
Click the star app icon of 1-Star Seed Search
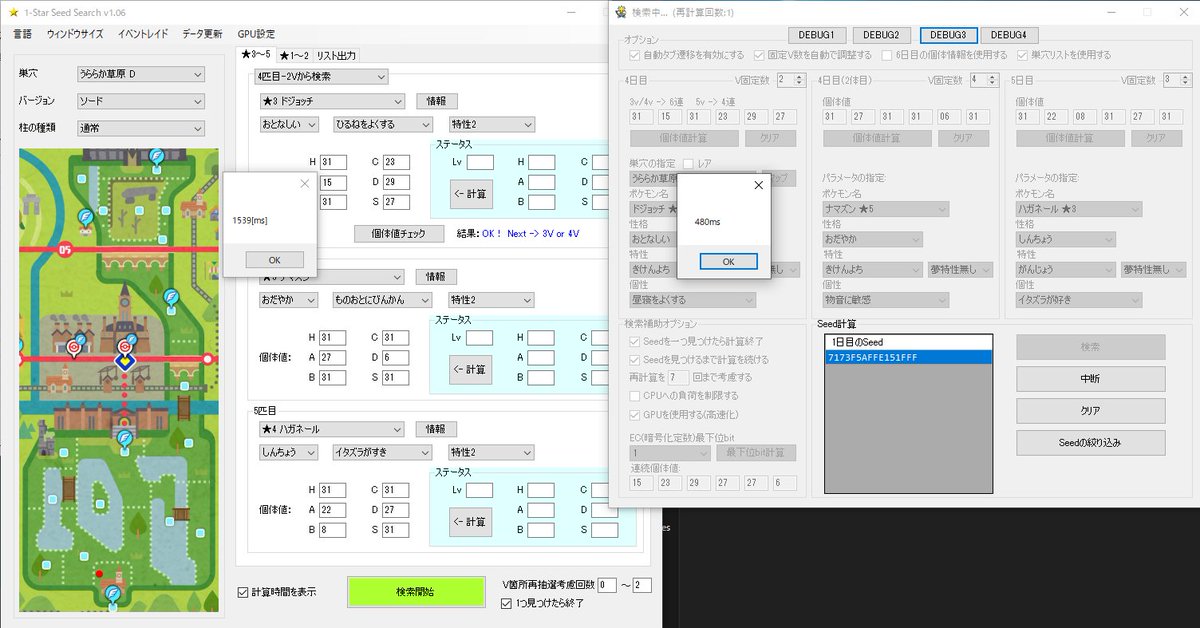point(13,11)
